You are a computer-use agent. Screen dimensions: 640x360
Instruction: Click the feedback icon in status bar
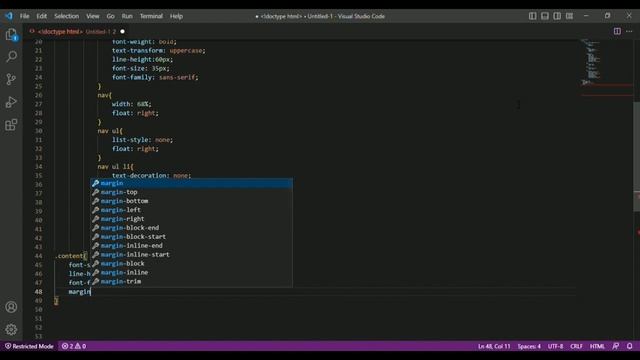pyautogui.click(x=616, y=346)
